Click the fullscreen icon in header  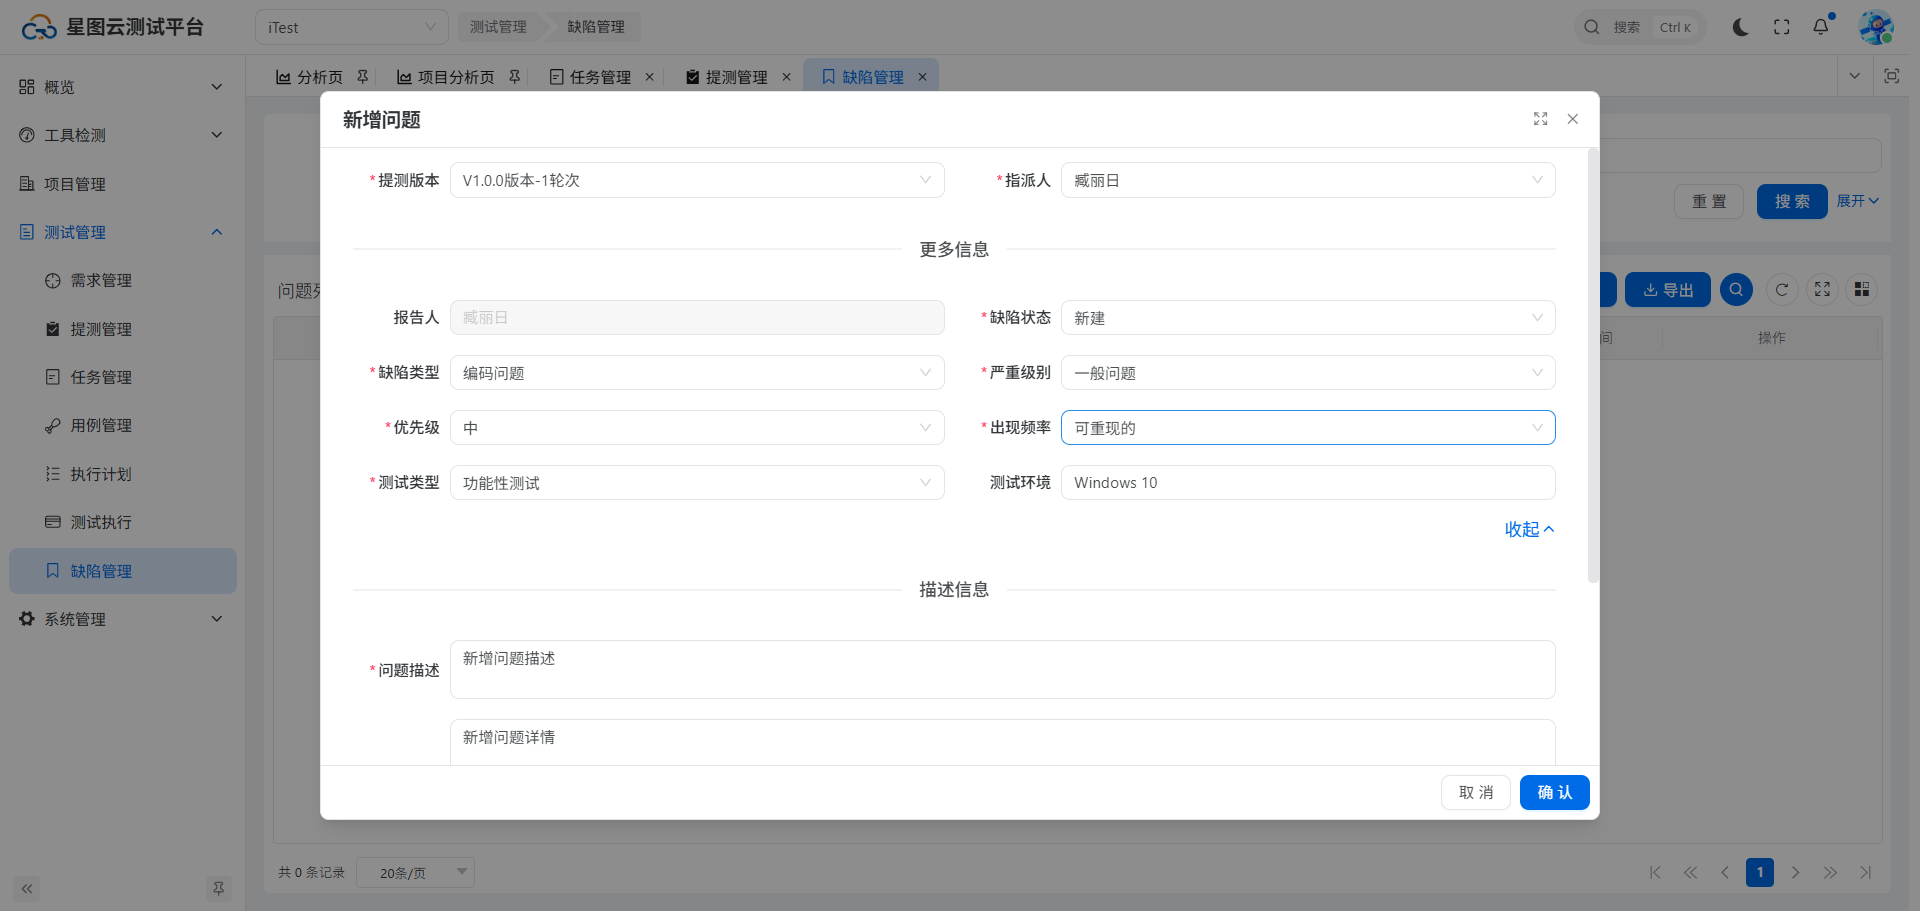click(1782, 27)
